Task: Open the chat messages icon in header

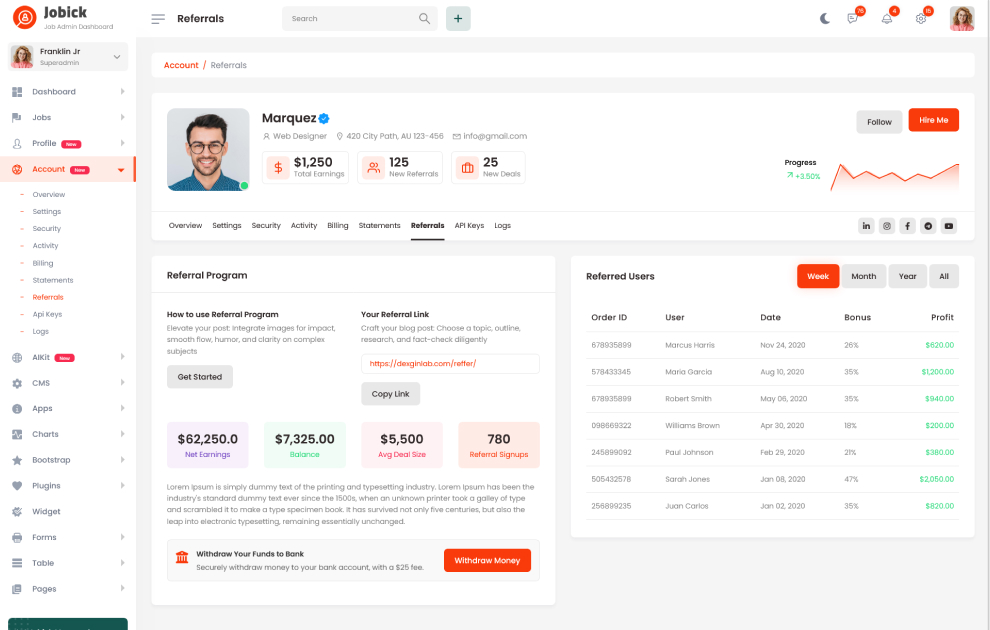Action: click(x=853, y=18)
